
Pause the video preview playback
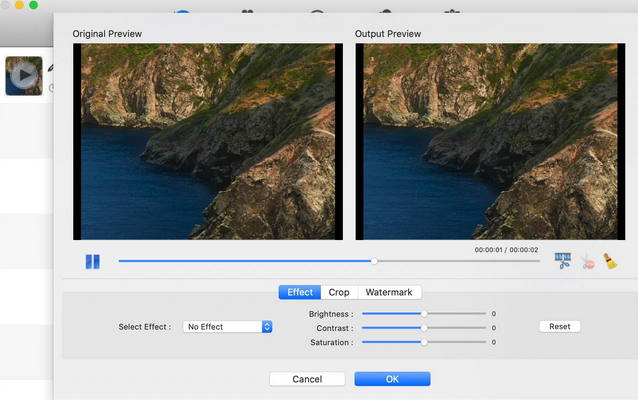(93, 262)
